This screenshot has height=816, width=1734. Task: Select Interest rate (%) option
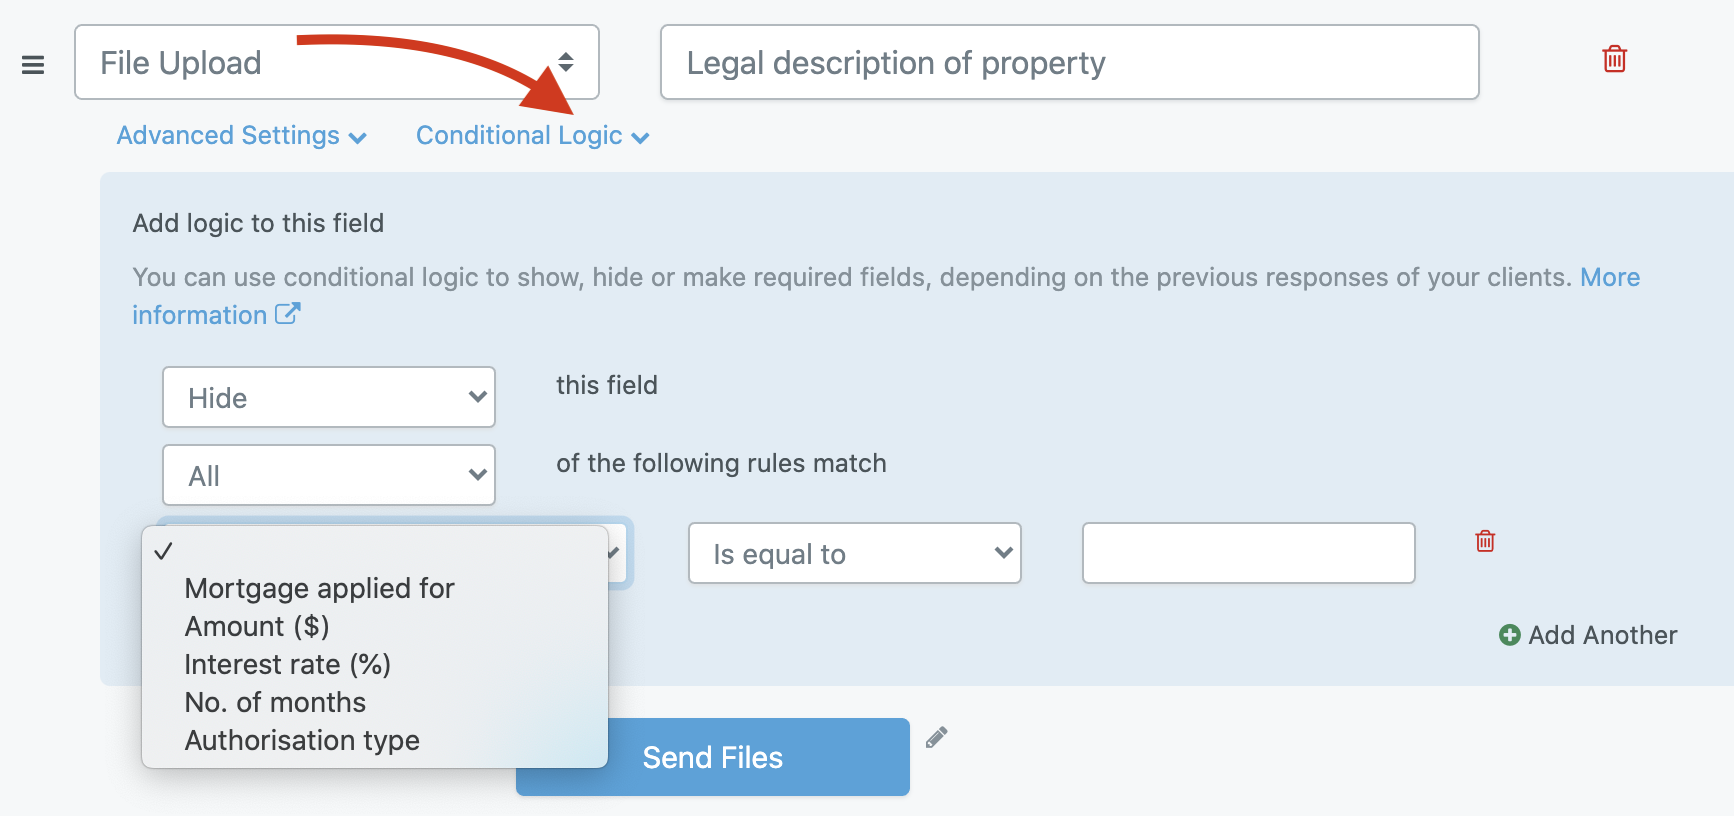[x=375, y=664]
